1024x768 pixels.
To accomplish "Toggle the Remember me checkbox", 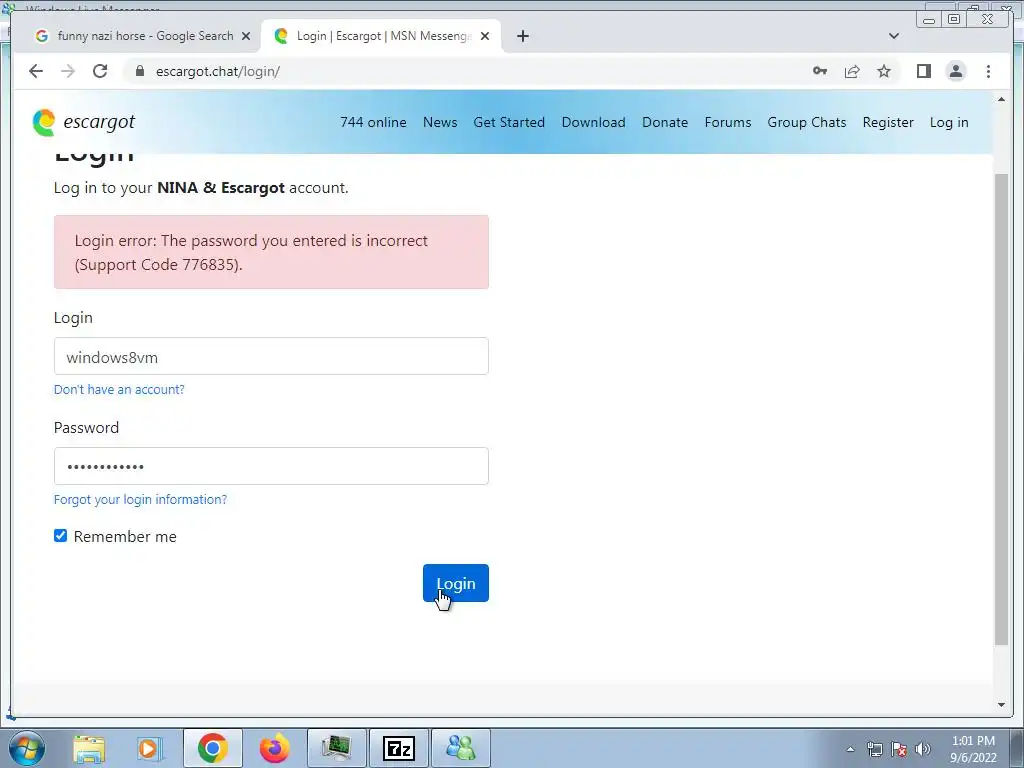I will 60,536.
